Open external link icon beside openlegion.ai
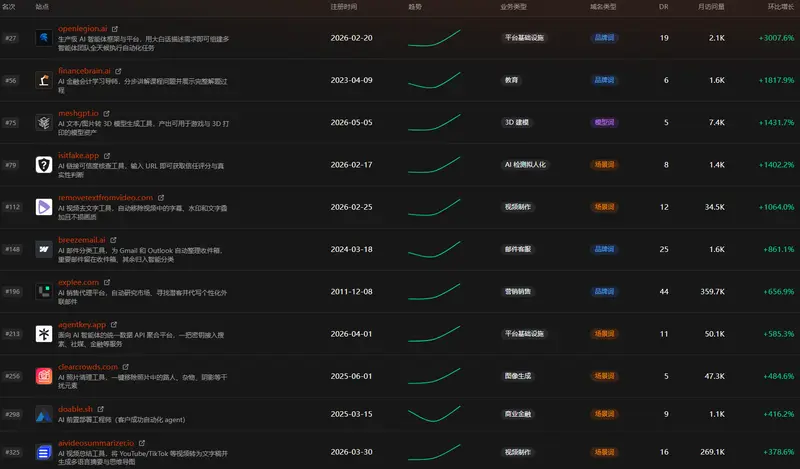Image resolution: width=800 pixels, height=469 pixels. pyautogui.click(x=115, y=29)
